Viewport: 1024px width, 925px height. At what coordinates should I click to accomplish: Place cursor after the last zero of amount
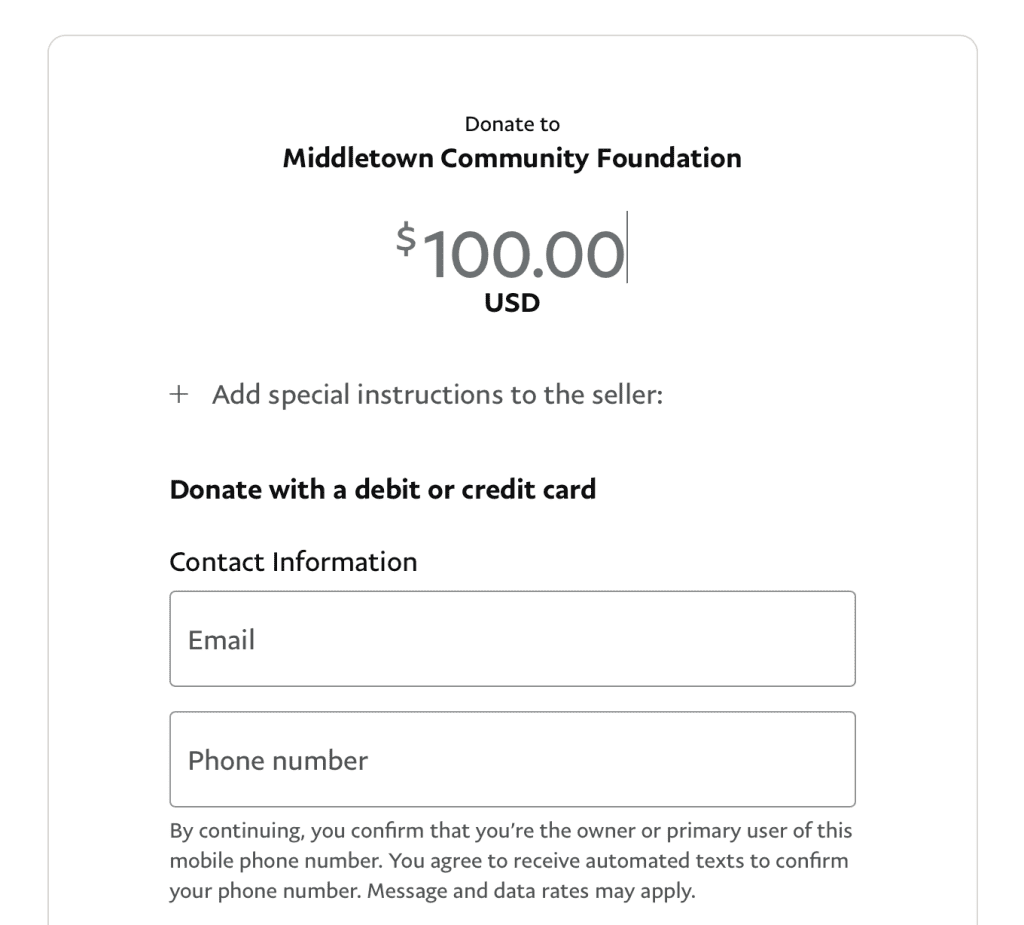point(626,253)
